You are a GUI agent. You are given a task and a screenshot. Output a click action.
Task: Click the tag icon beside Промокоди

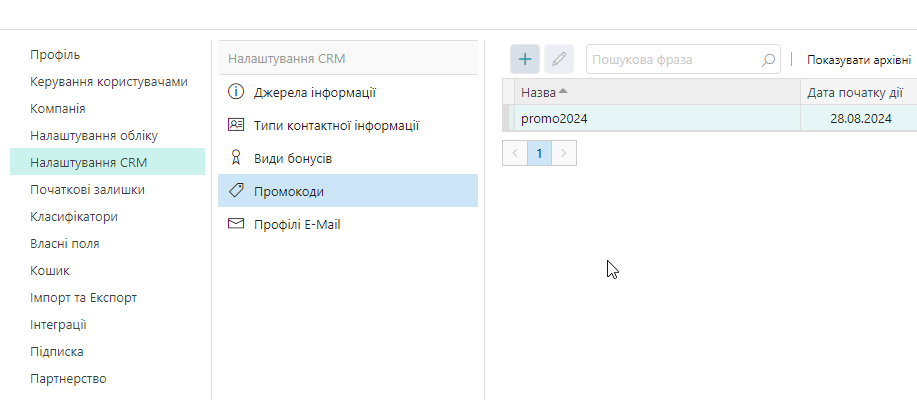(236, 191)
